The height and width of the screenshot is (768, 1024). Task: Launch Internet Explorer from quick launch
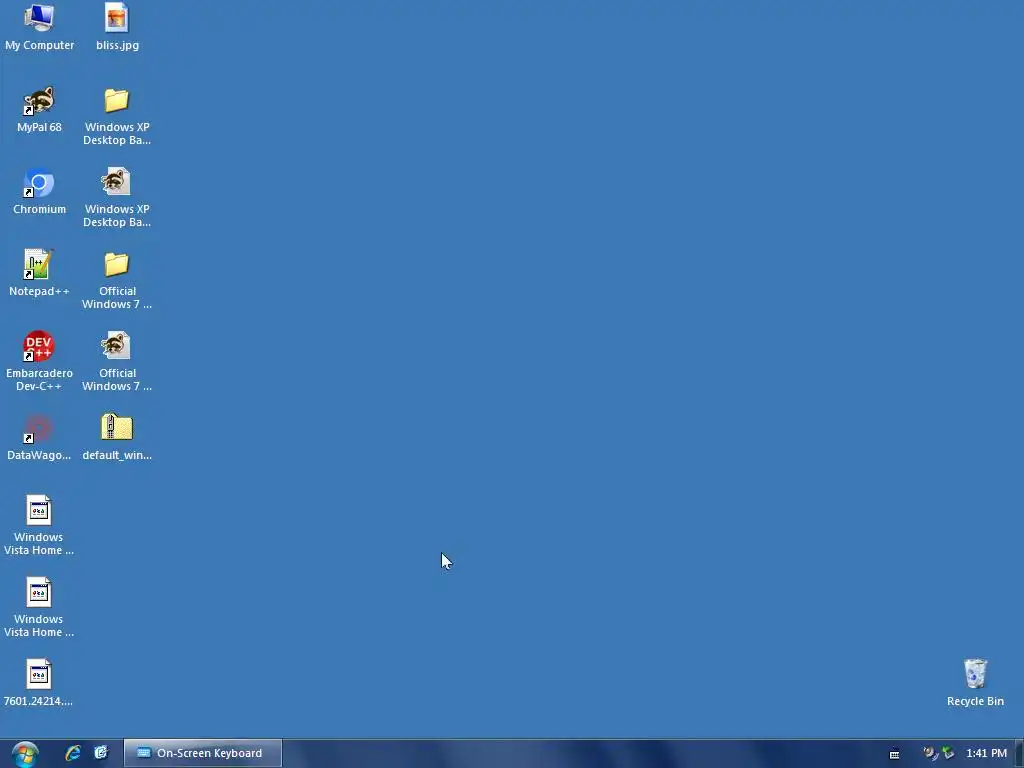72,753
